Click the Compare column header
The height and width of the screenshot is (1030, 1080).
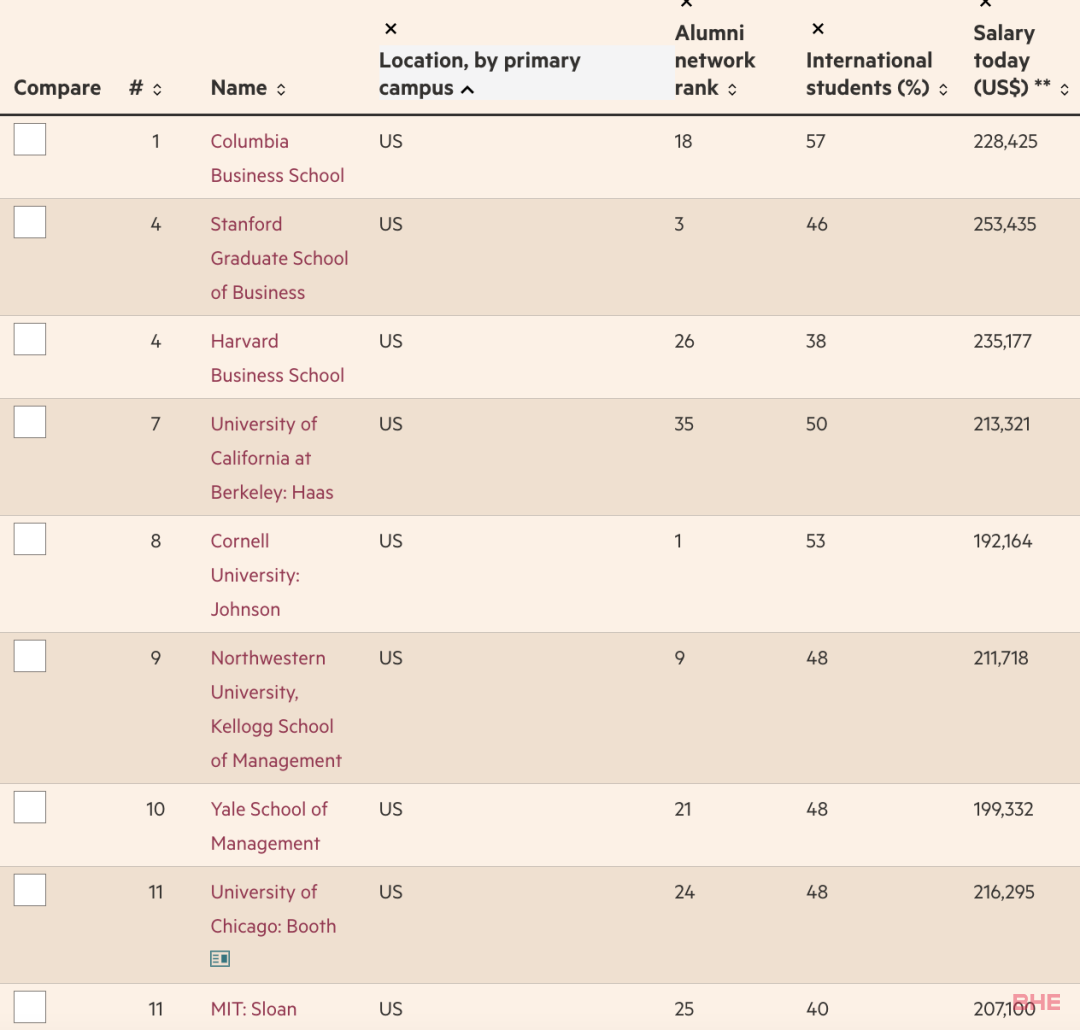pyautogui.click(x=57, y=88)
